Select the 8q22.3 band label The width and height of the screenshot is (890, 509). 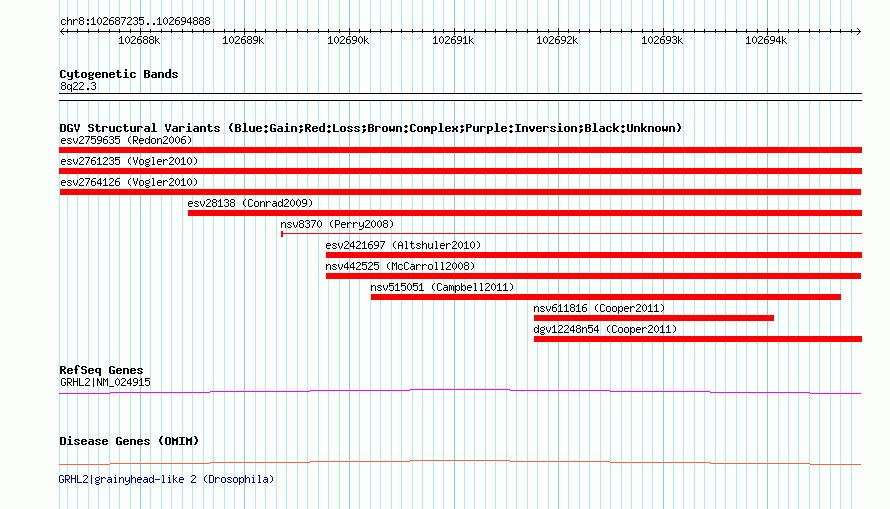coord(78,86)
